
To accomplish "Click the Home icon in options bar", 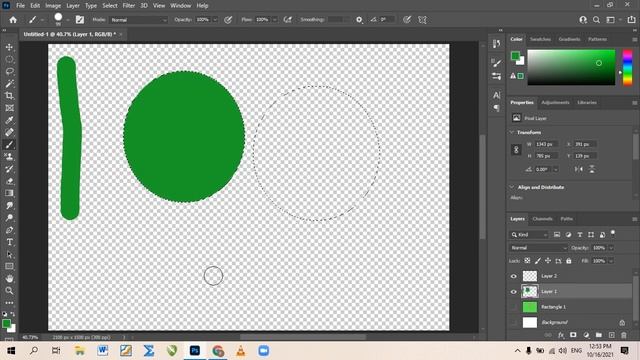I will [x=13, y=20].
